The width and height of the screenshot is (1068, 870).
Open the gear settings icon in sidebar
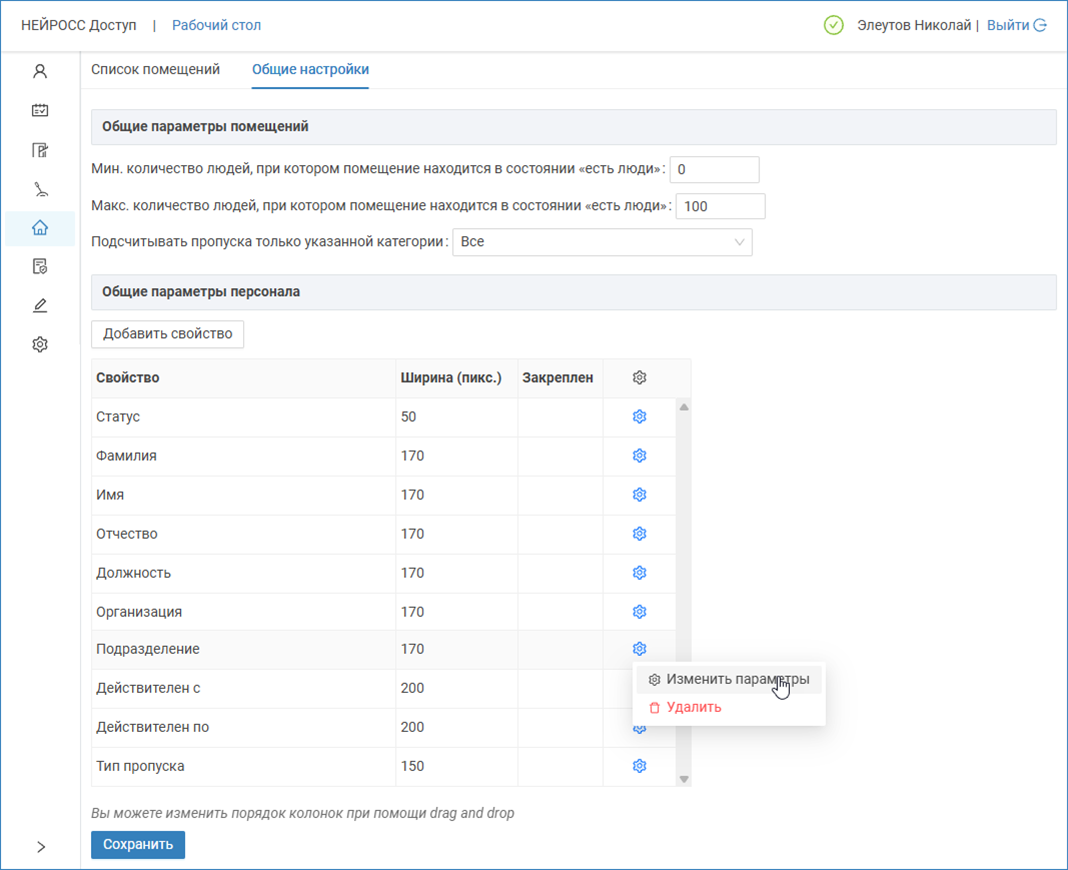pos(40,345)
